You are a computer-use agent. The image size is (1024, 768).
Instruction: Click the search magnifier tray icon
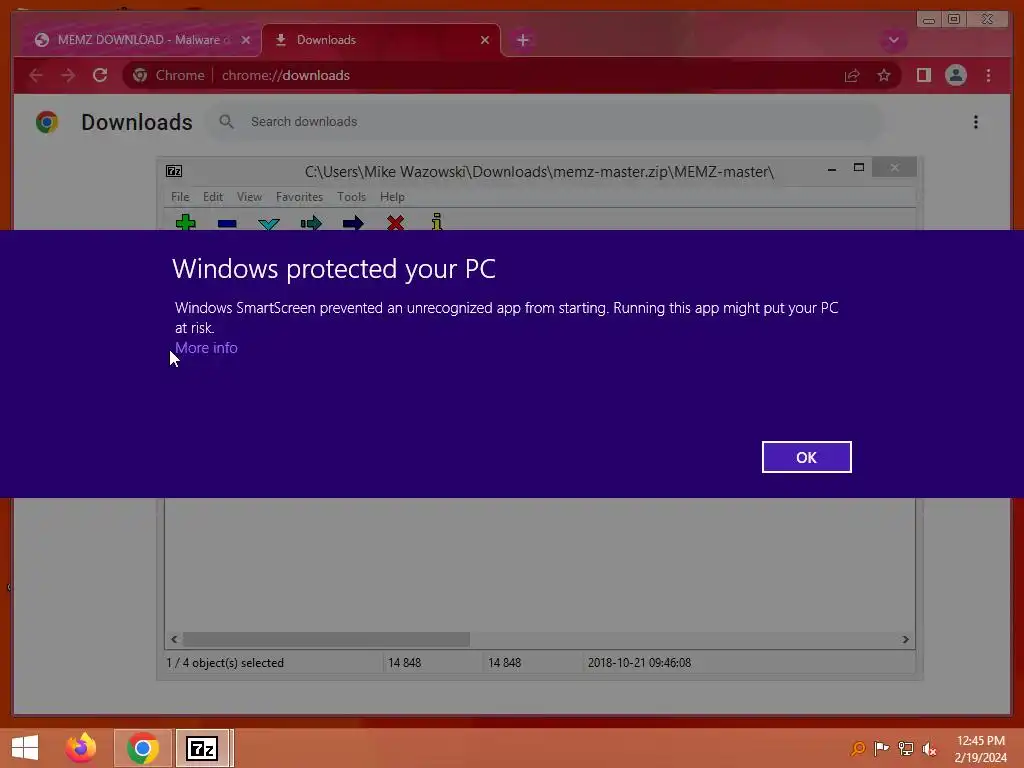coord(858,748)
